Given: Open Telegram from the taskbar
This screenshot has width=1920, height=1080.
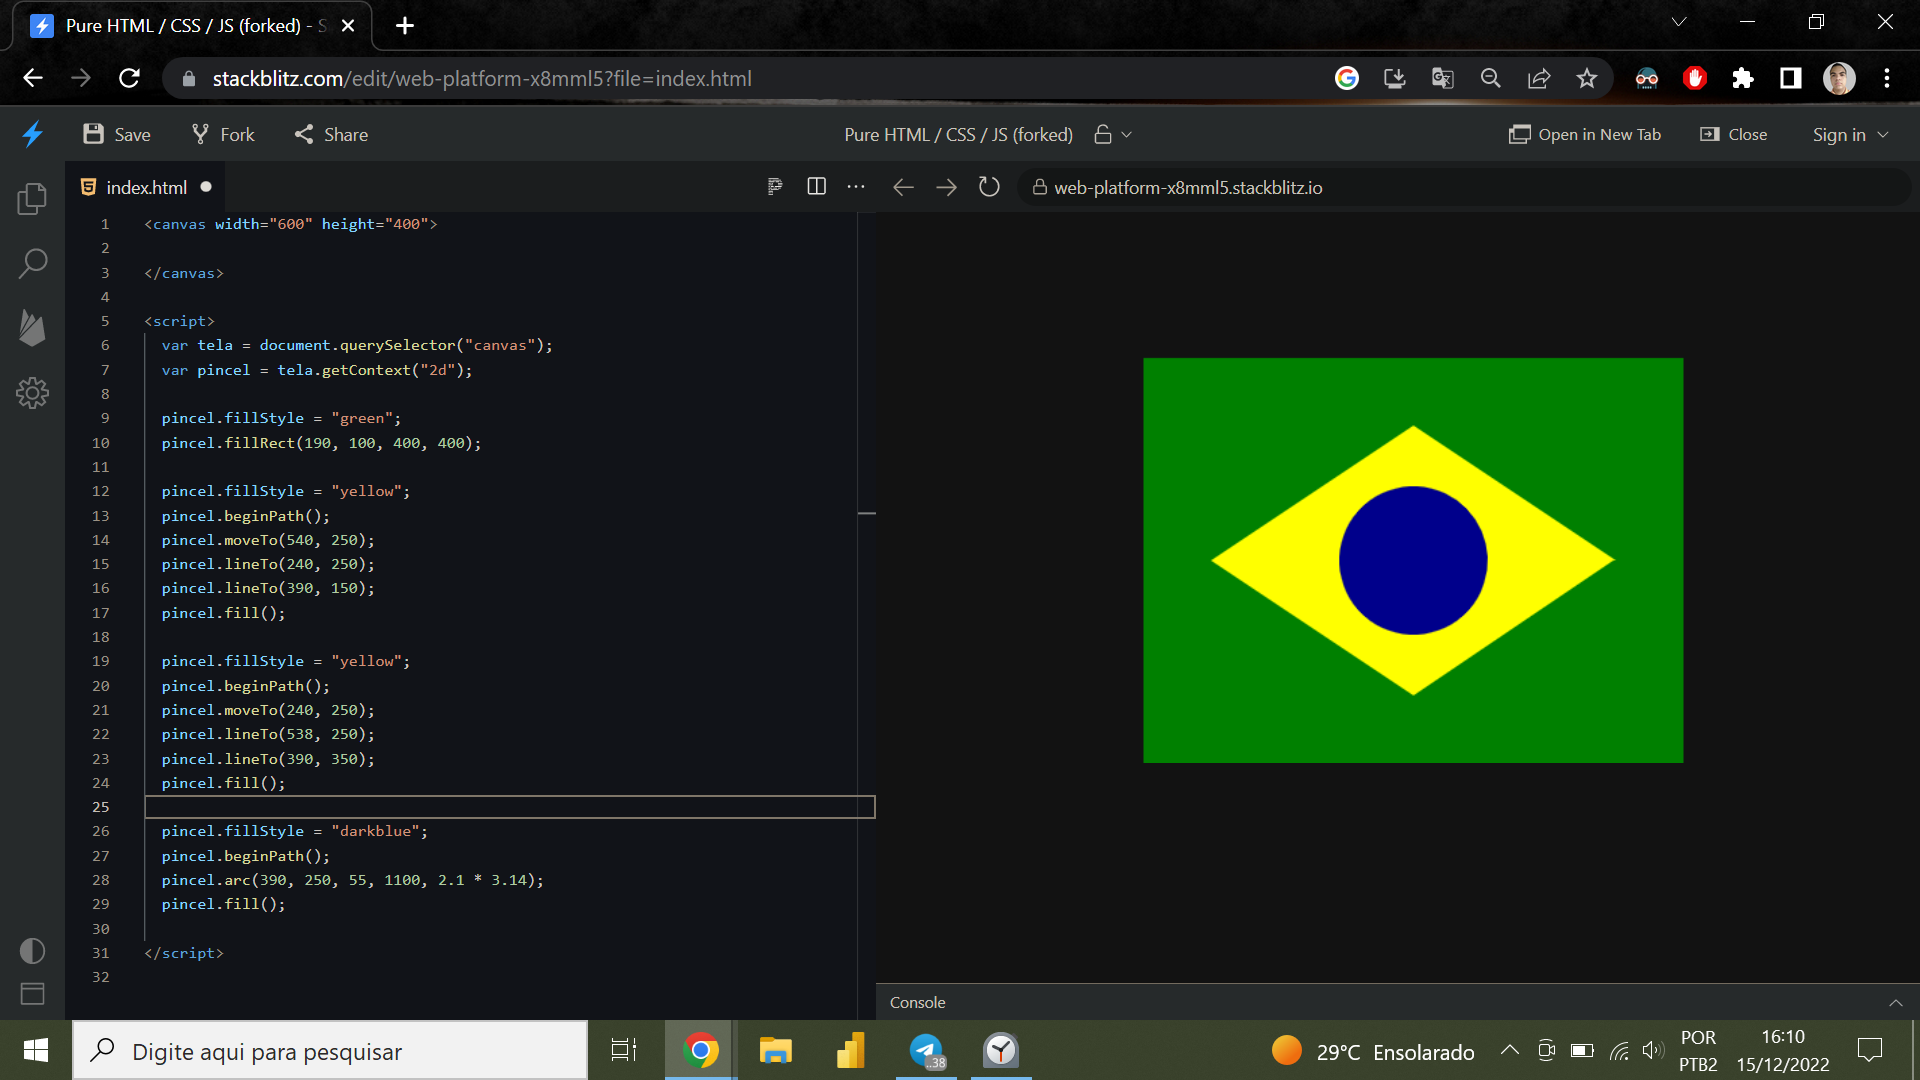Looking at the screenshot, I should coord(927,1050).
